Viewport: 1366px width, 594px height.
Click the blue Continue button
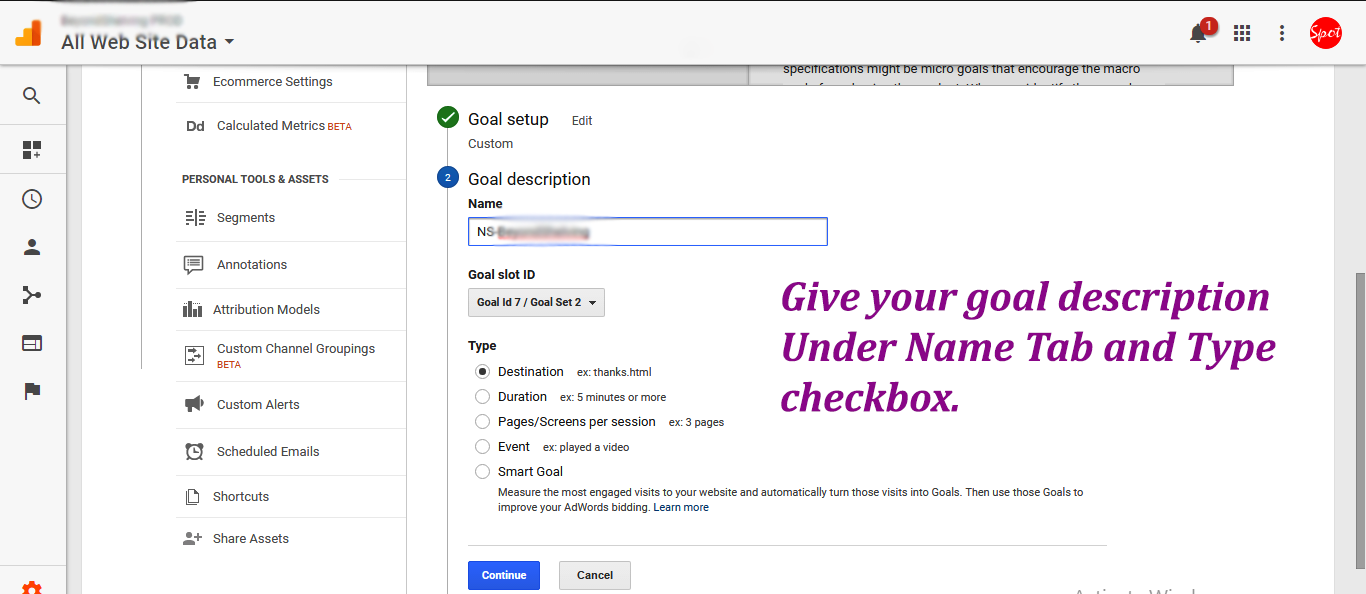tap(504, 575)
